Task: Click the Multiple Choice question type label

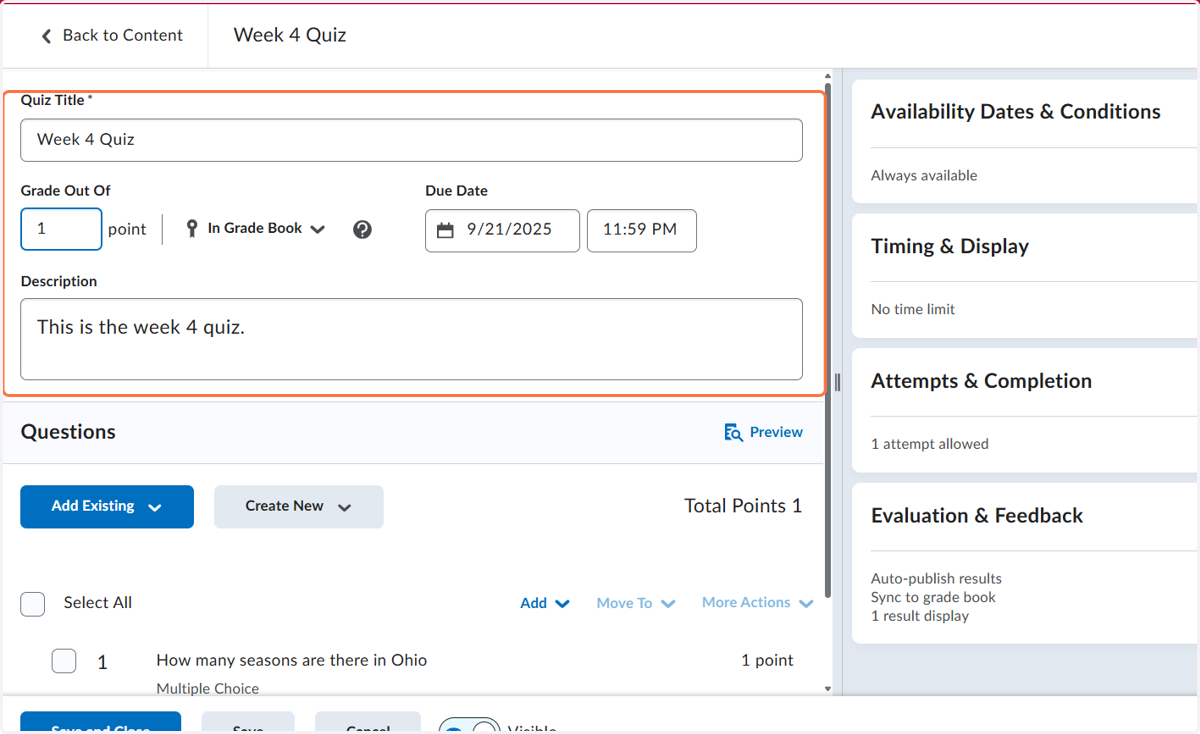Action: pyautogui.click(x=208, y=688)
